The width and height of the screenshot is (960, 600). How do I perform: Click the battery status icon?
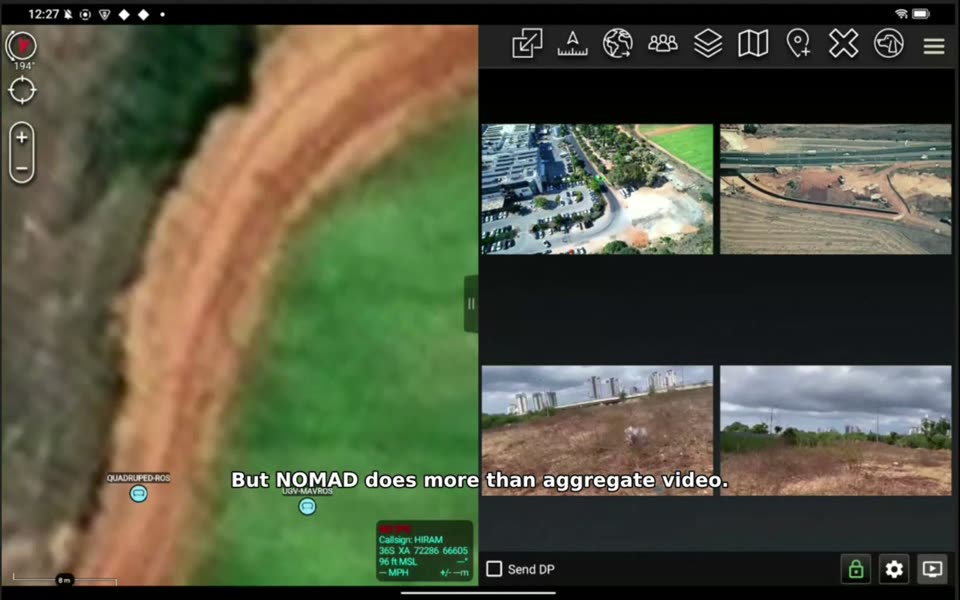tap(920, 13)
